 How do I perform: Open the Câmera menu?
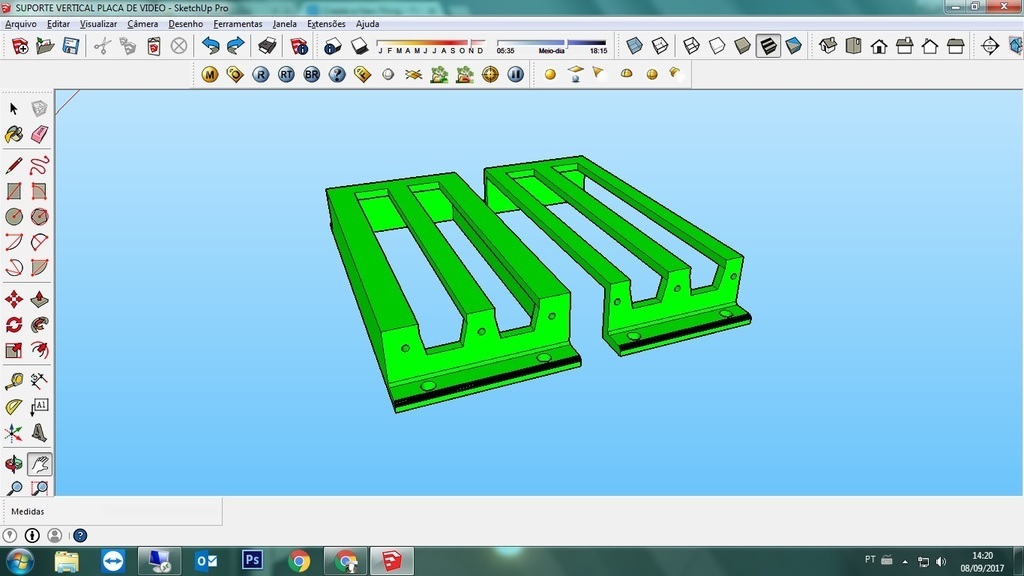click(x=142, y=23)
